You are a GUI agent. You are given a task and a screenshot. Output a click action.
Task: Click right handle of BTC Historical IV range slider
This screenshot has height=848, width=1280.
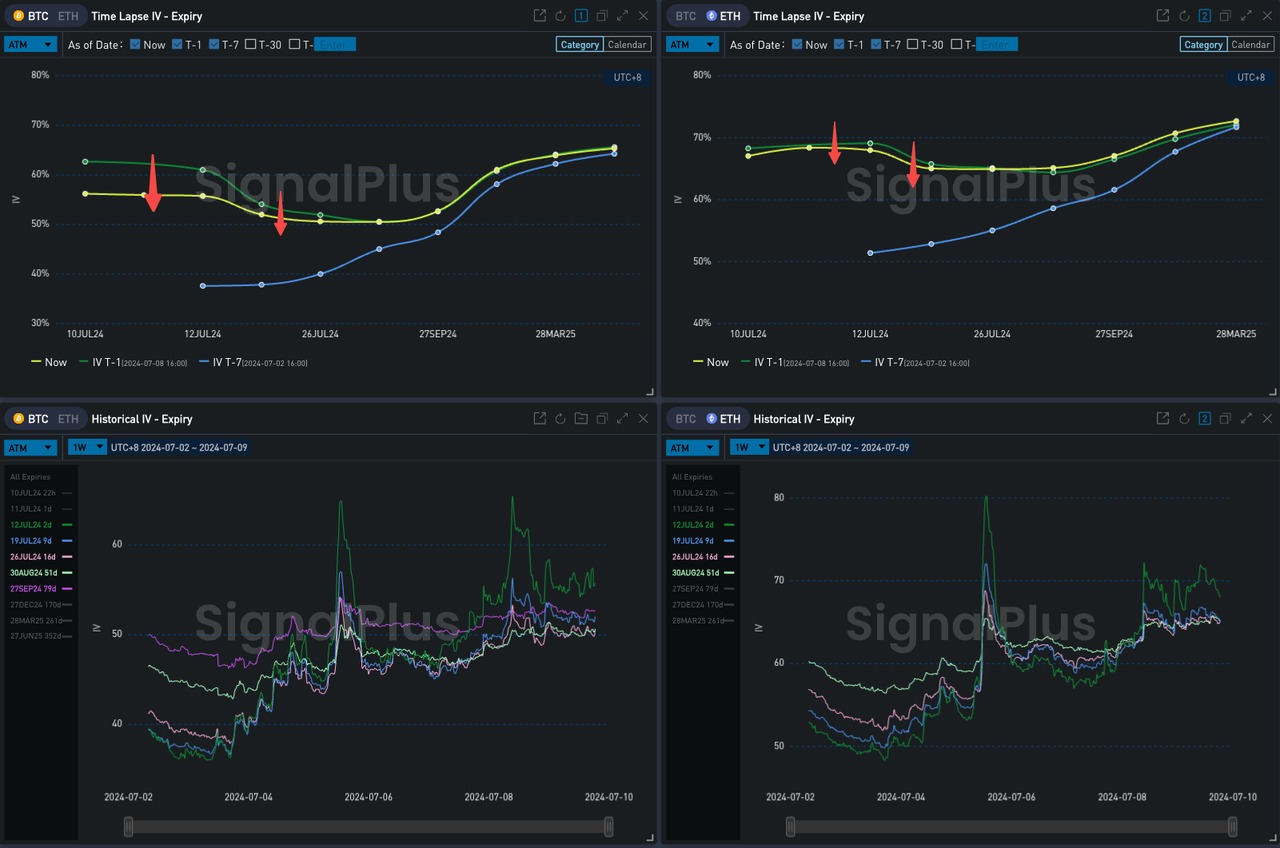(x=609, y=827)
